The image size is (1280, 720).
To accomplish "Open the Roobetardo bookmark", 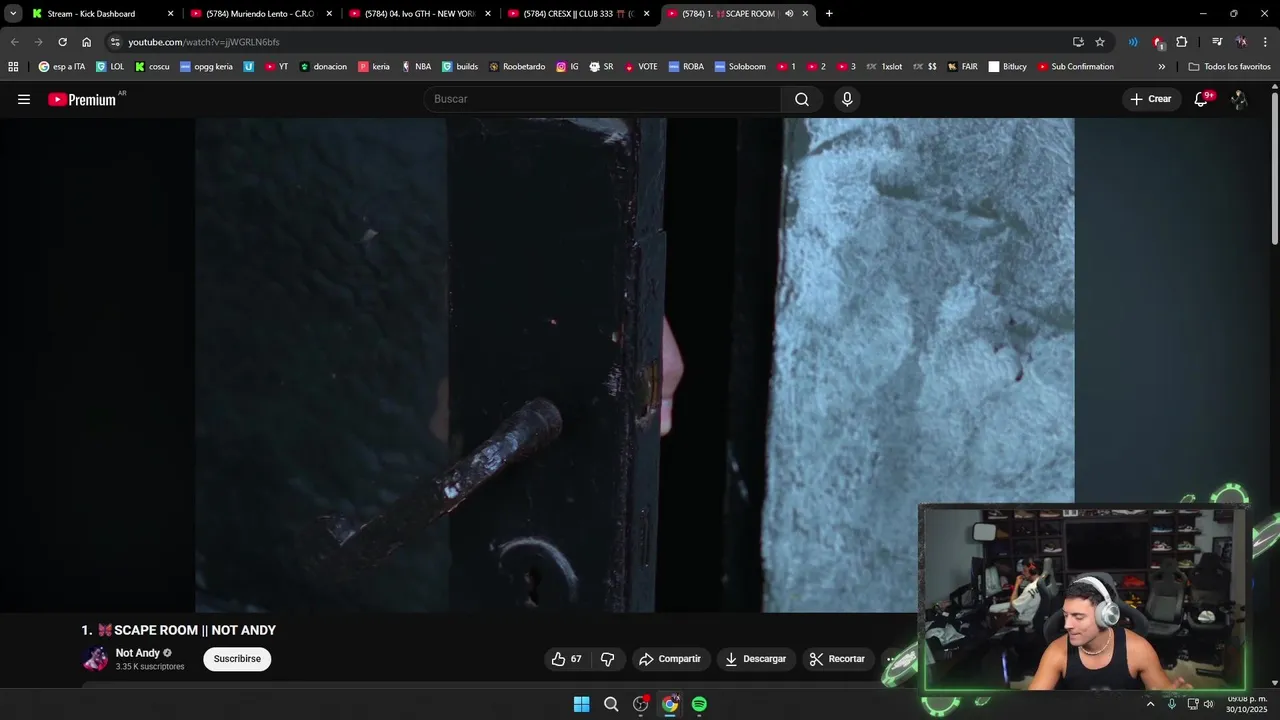I will tap(517, 67).
